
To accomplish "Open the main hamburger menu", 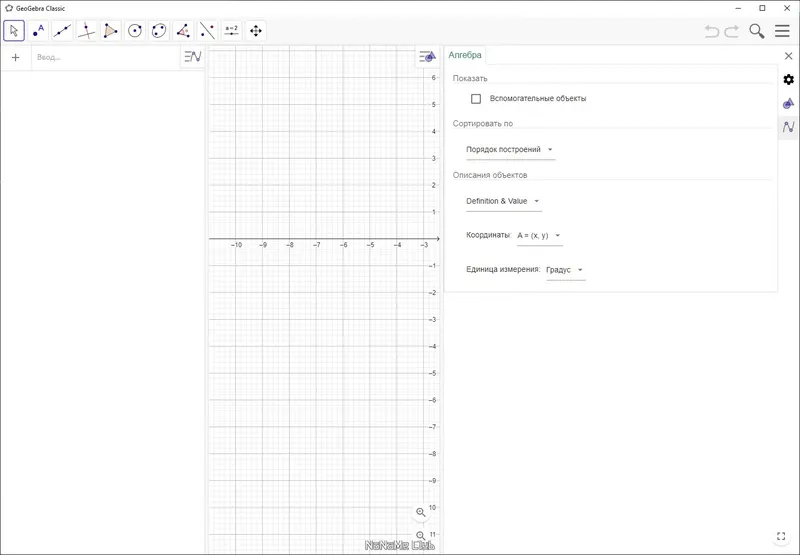I will (782, 31).
